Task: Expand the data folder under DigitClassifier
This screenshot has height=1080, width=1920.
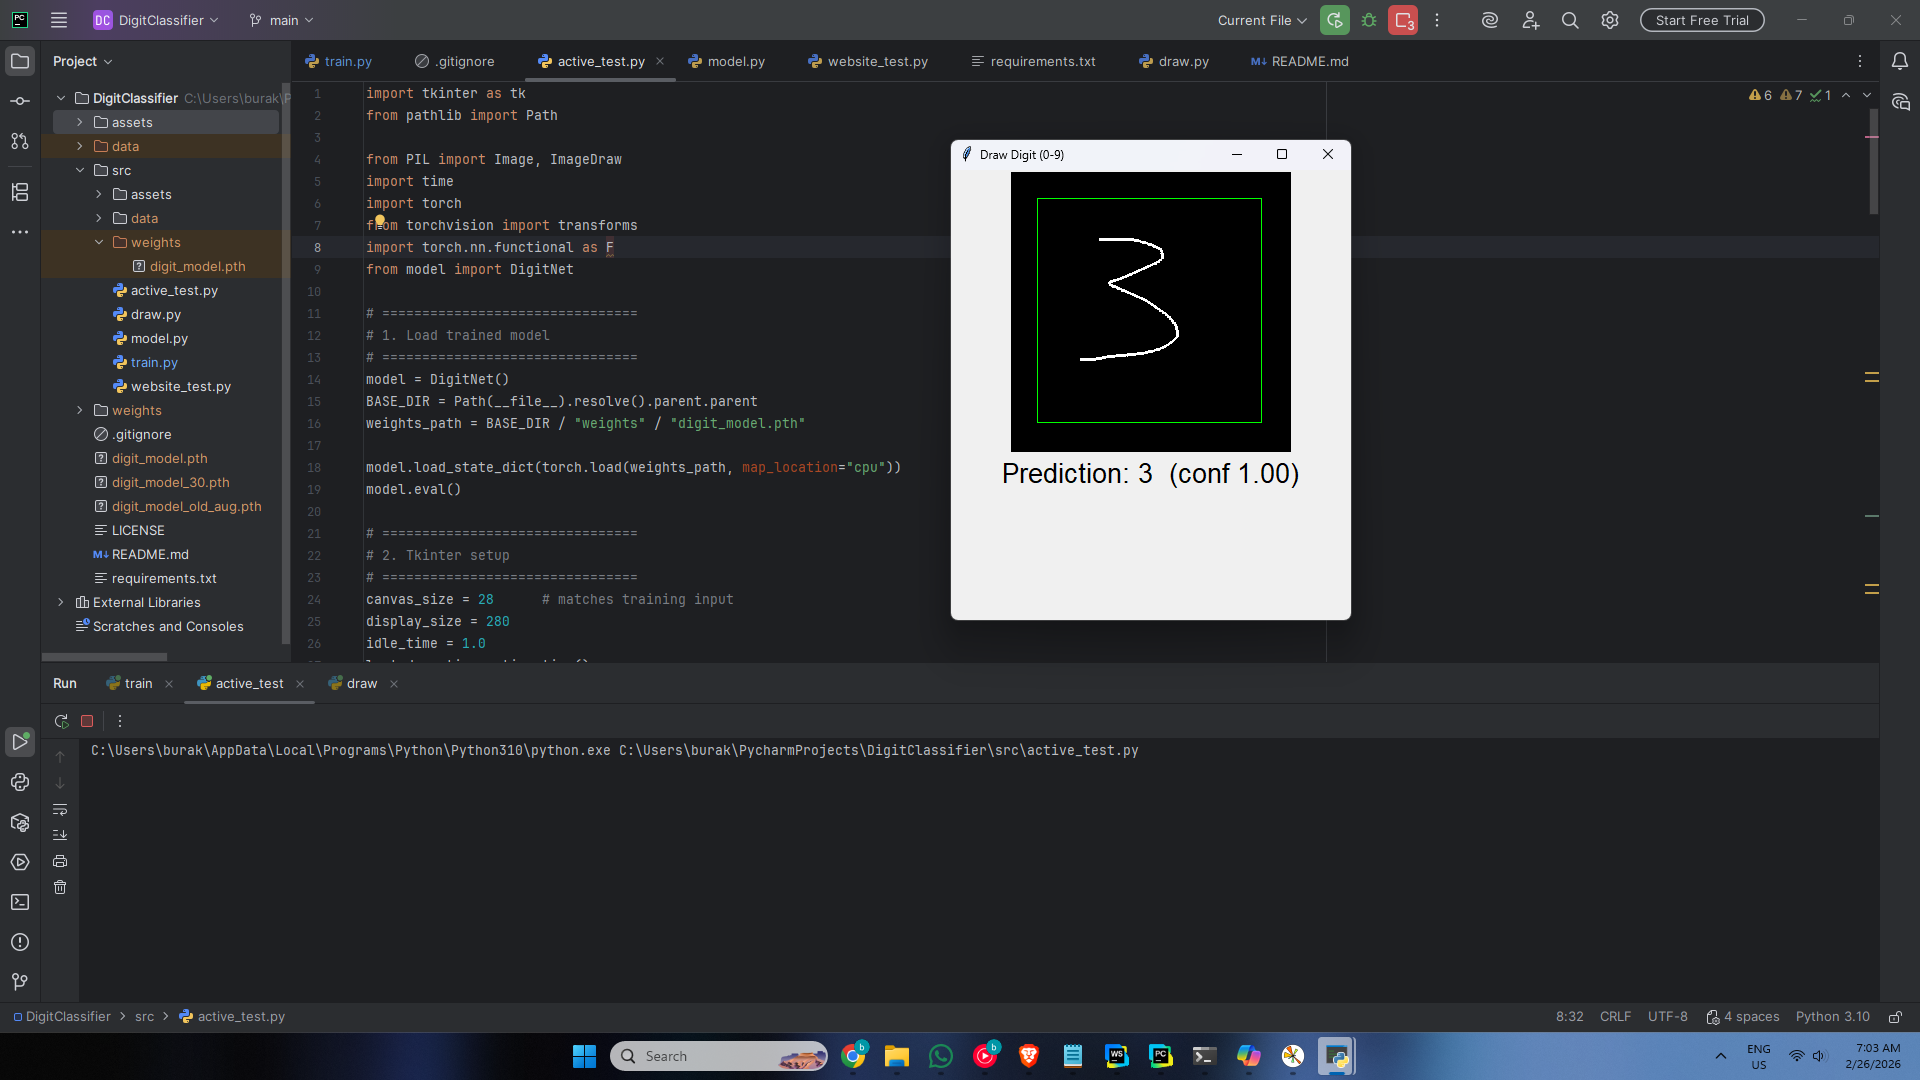Action: 80,146
